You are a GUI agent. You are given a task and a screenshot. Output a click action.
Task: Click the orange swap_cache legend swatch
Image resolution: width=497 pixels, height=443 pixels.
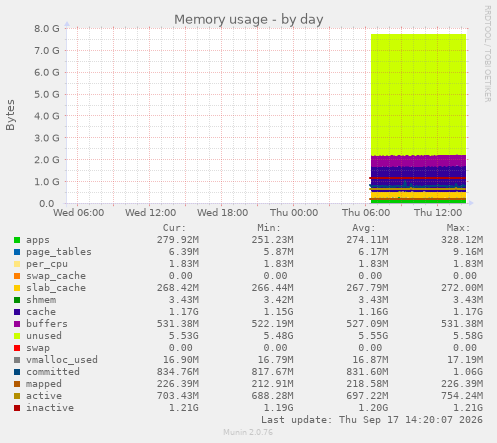pos(17,276)
